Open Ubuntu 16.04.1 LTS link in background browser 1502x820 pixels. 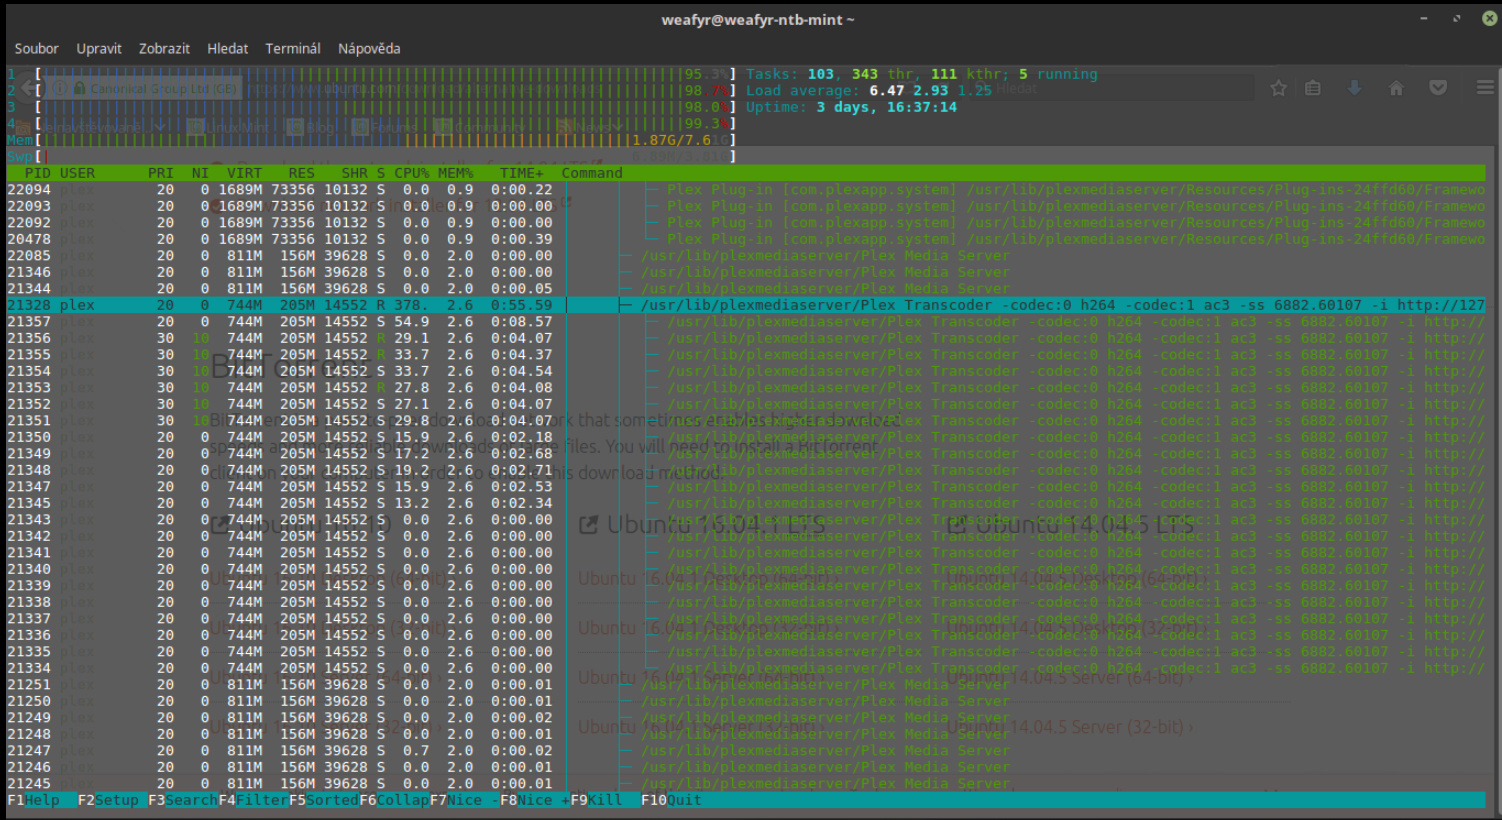point(702,524)
